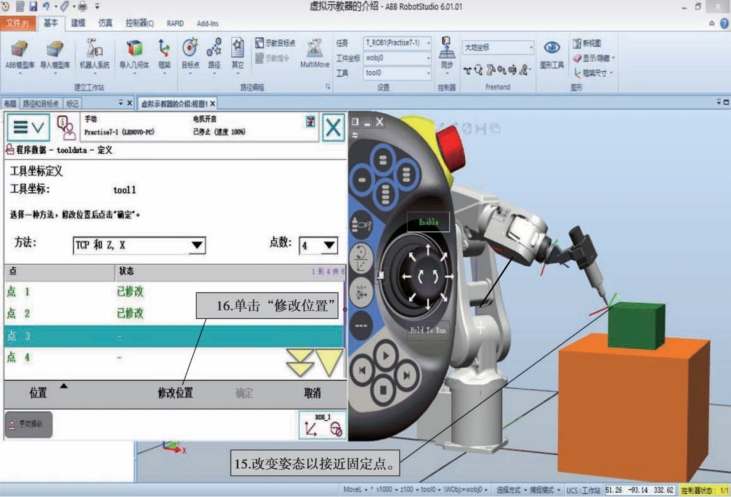731x497 pixels.
Task: Toggle the pendant mechanical unit select key
Action: pyautogui.click(x=361, y=225)
